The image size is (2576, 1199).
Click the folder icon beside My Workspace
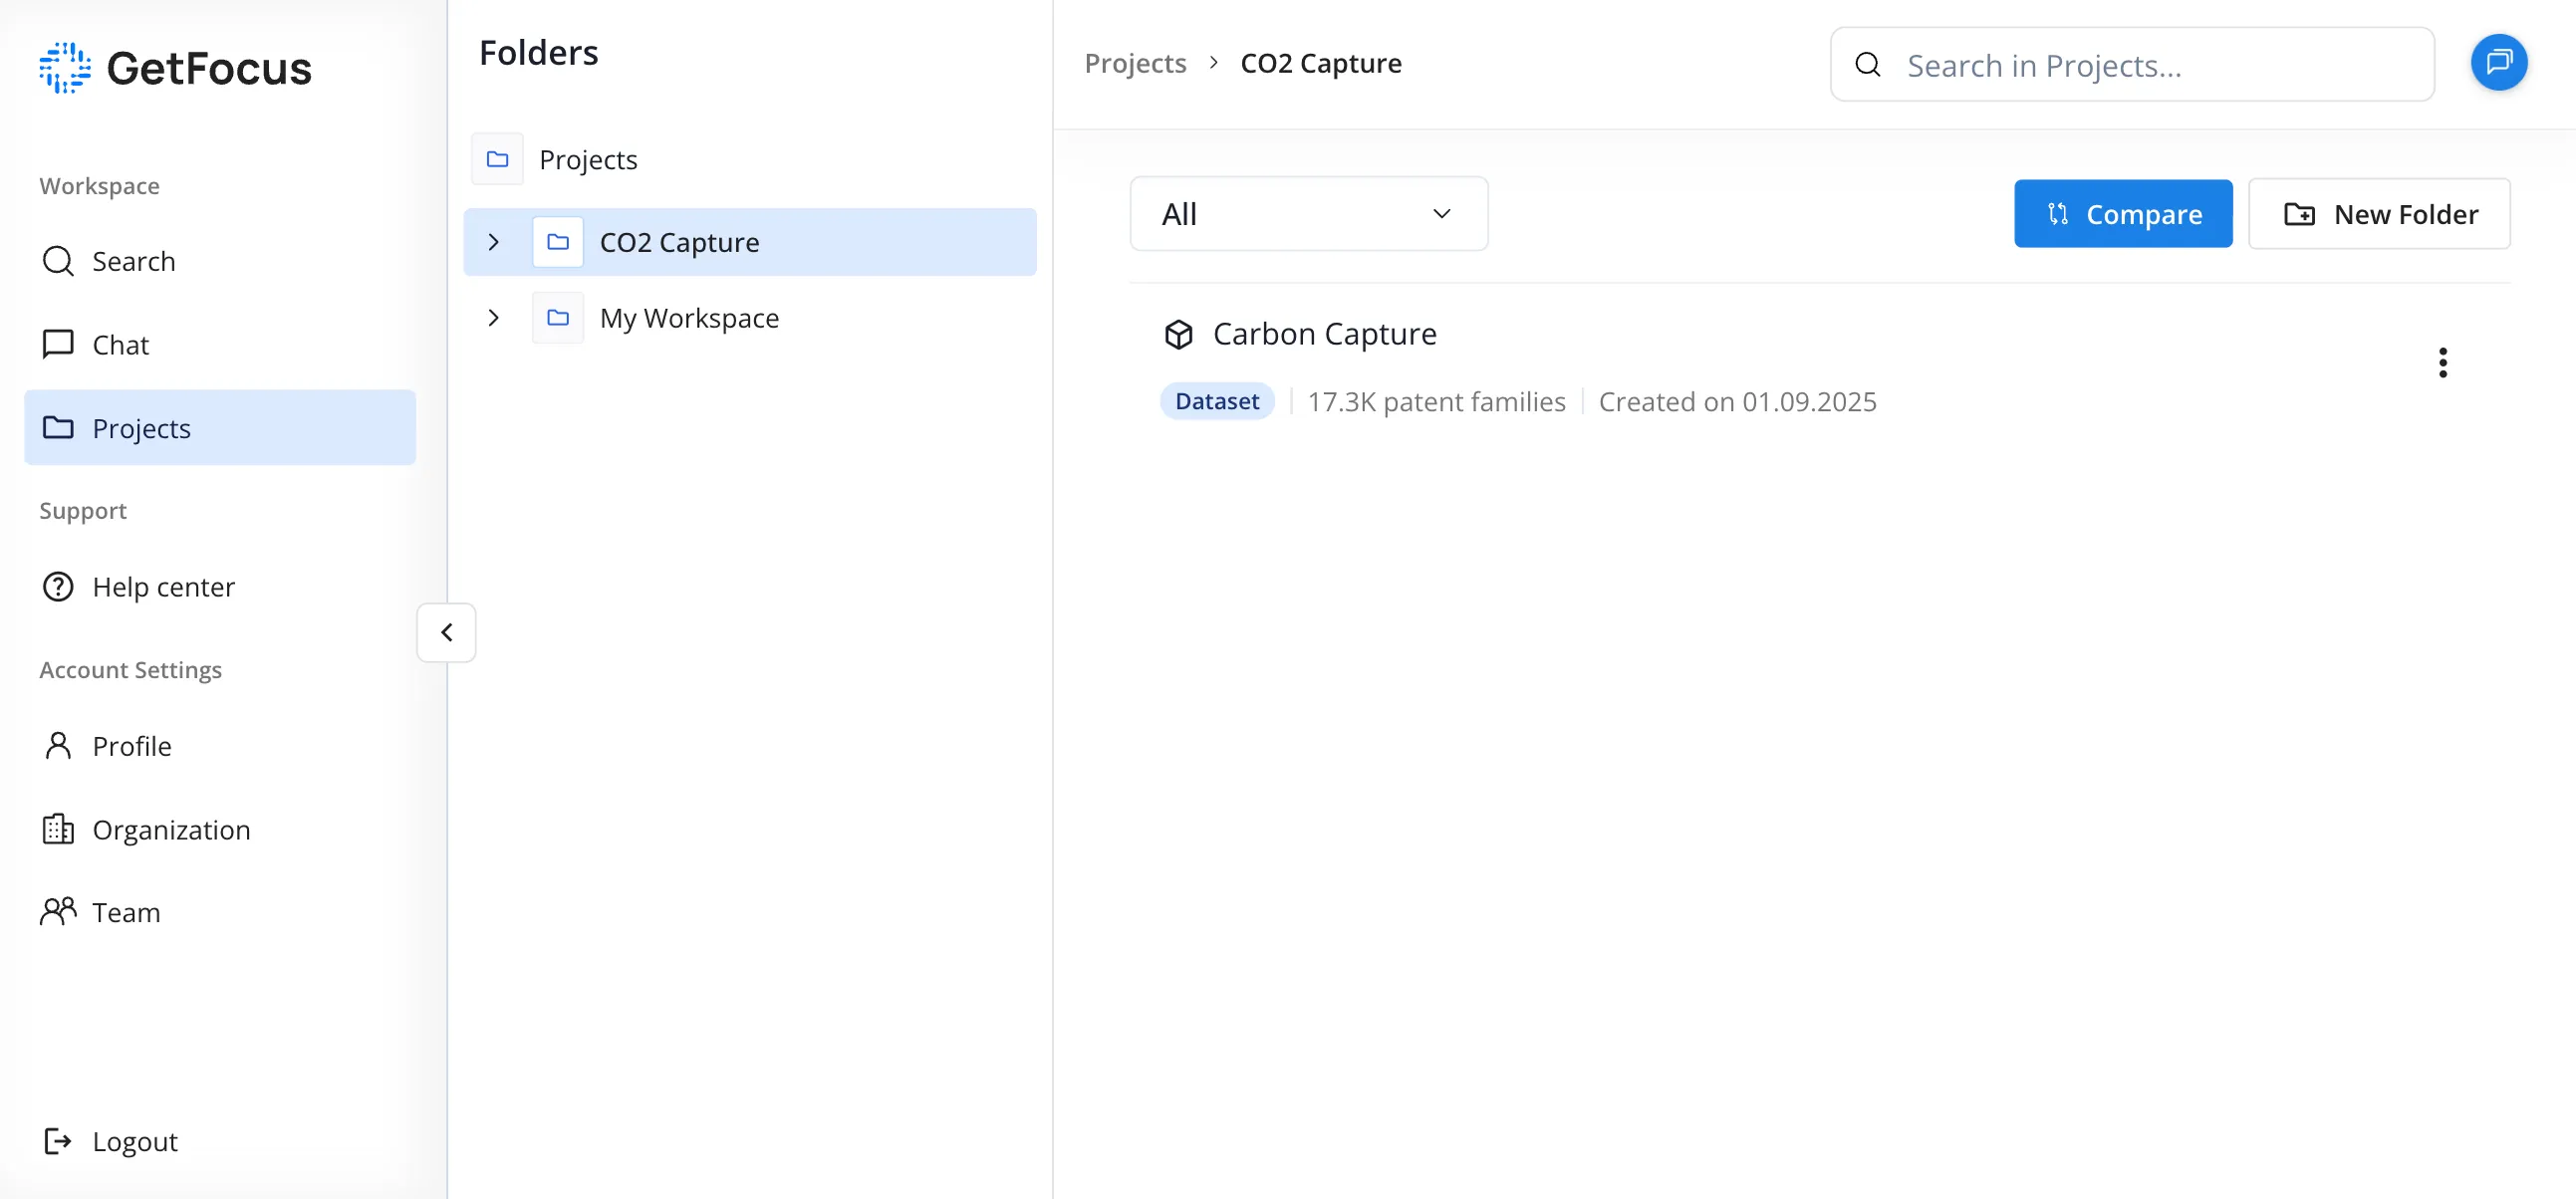tap(558, 318)
